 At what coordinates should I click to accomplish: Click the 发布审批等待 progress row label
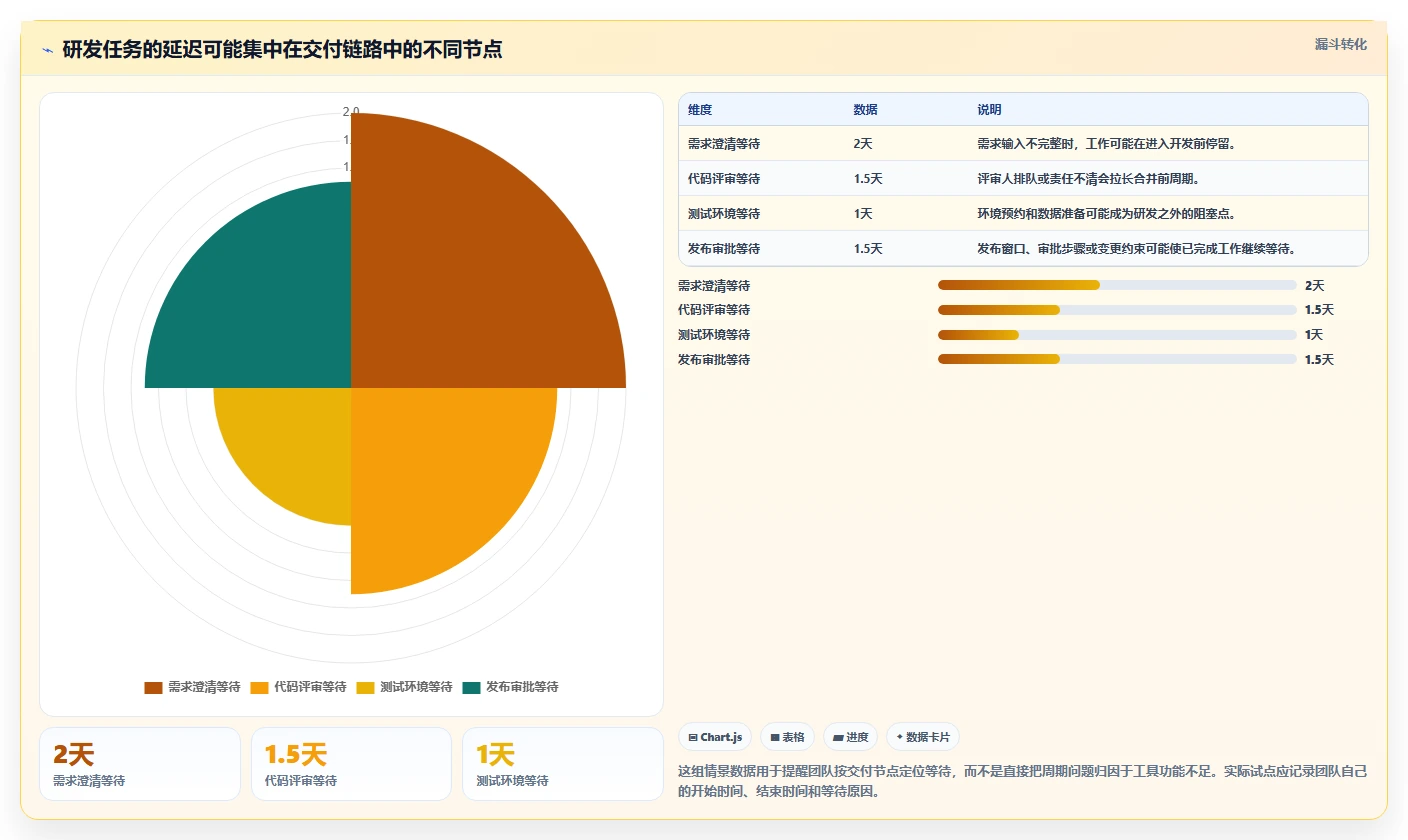click(714, 359)
